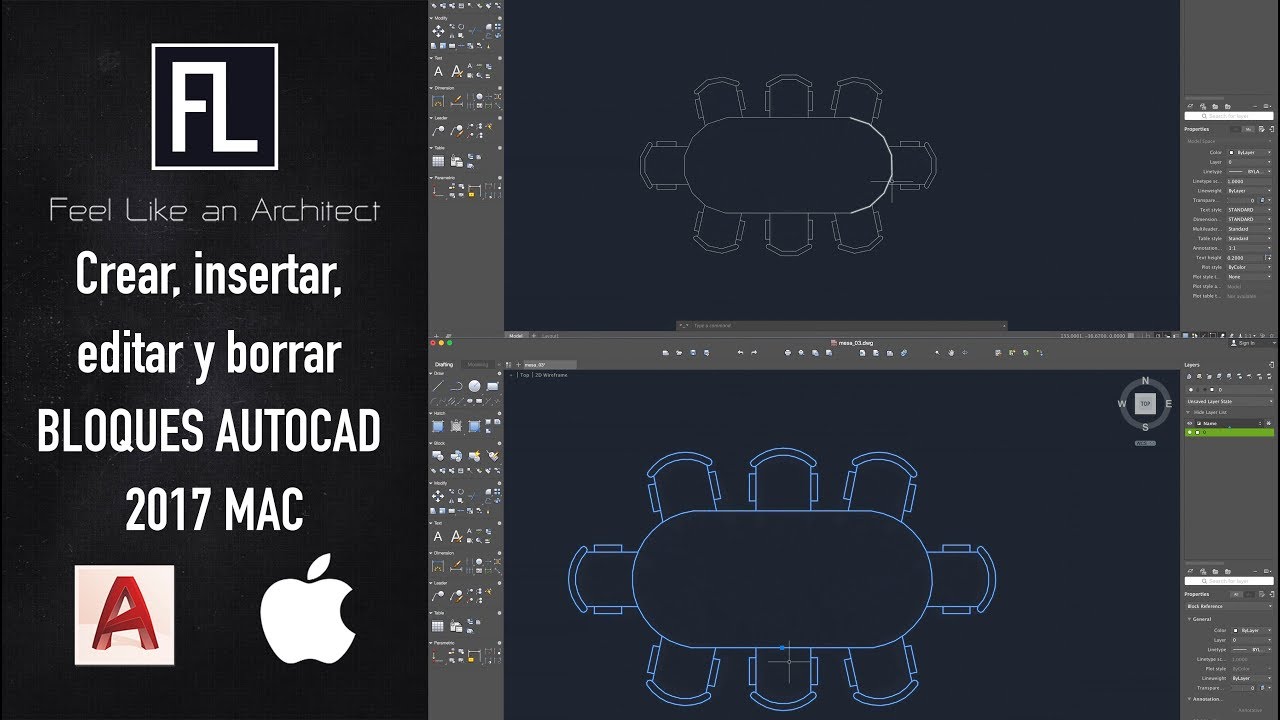Toggle on/off dot of layer 0 row
1280x720 pixels.
click(x=1190, y=432)
